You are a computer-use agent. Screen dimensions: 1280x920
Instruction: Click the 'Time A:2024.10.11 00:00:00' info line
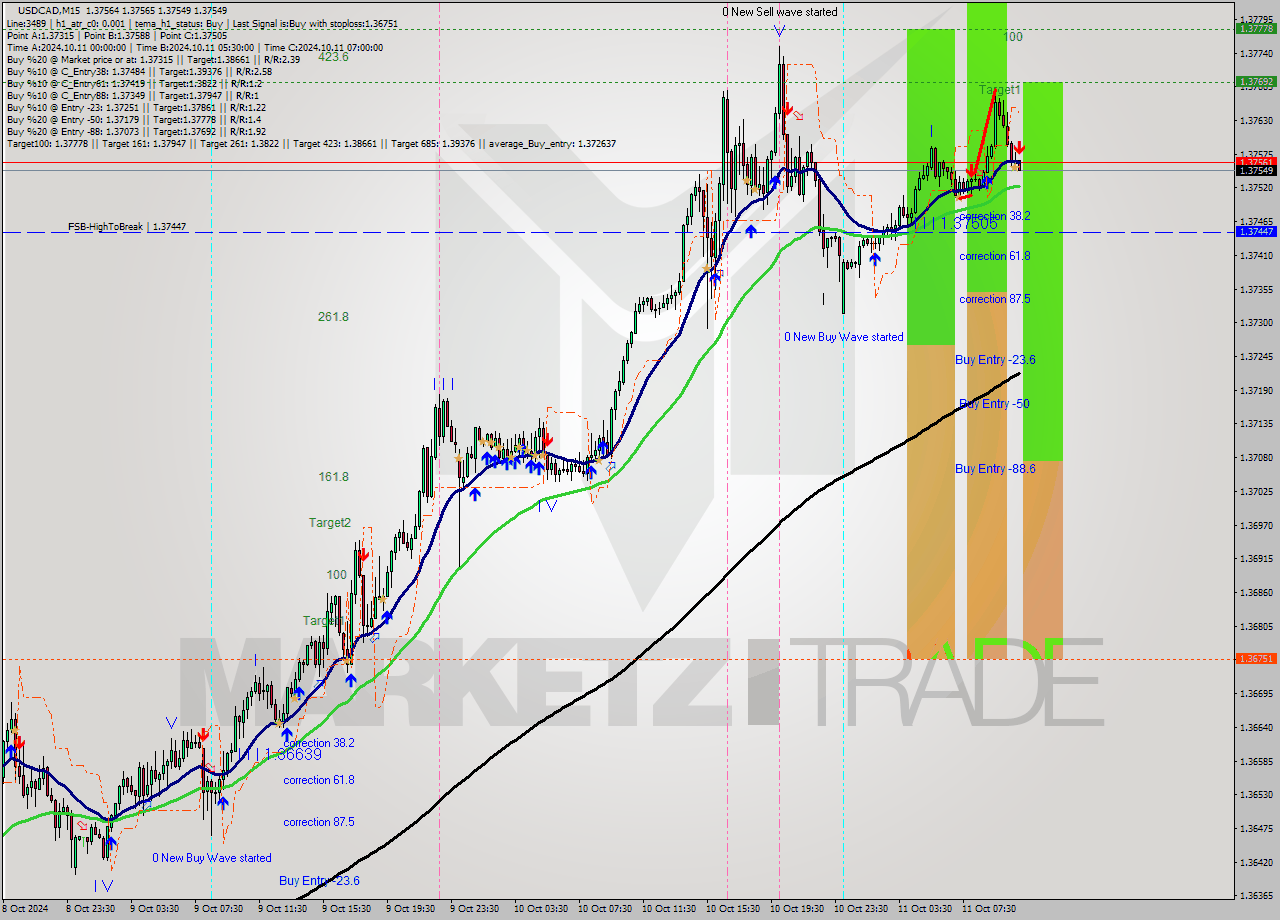[194, 47]
